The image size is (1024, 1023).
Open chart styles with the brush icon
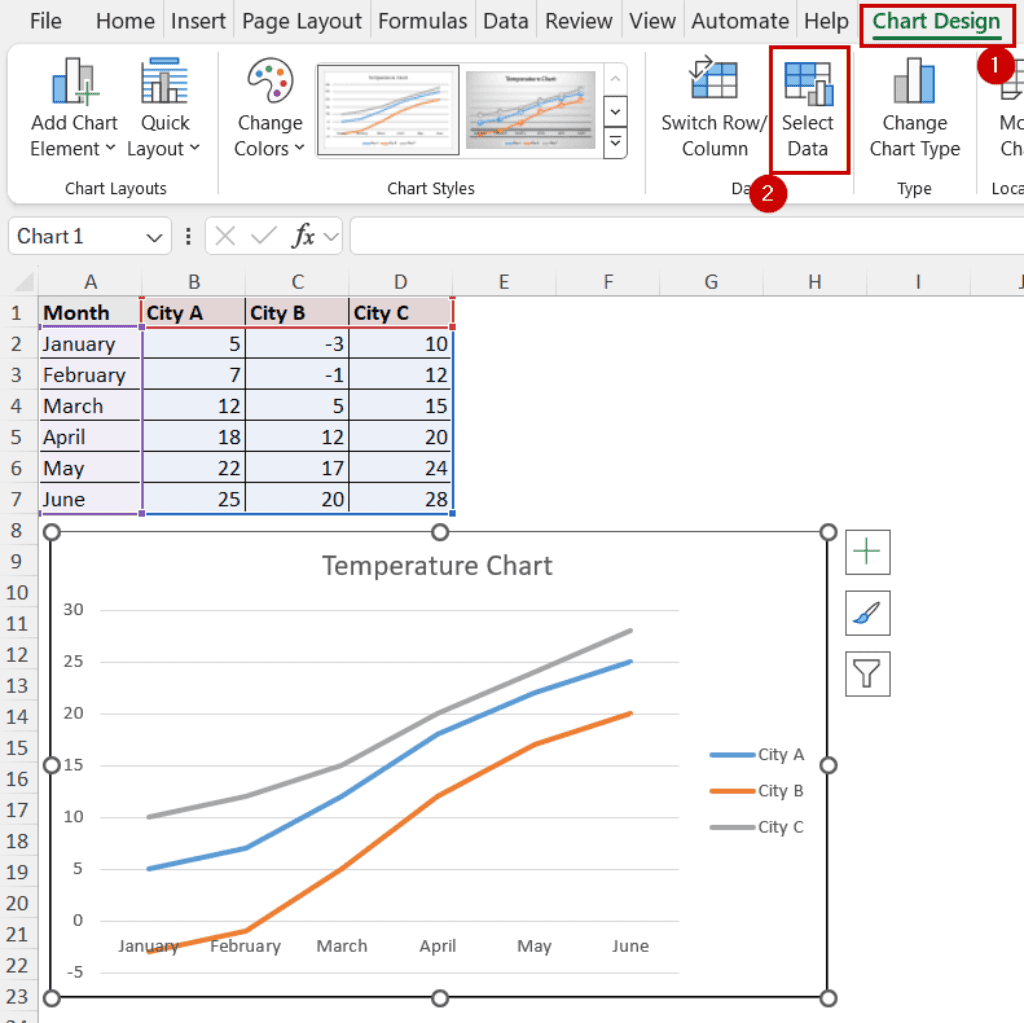point(867,613)
